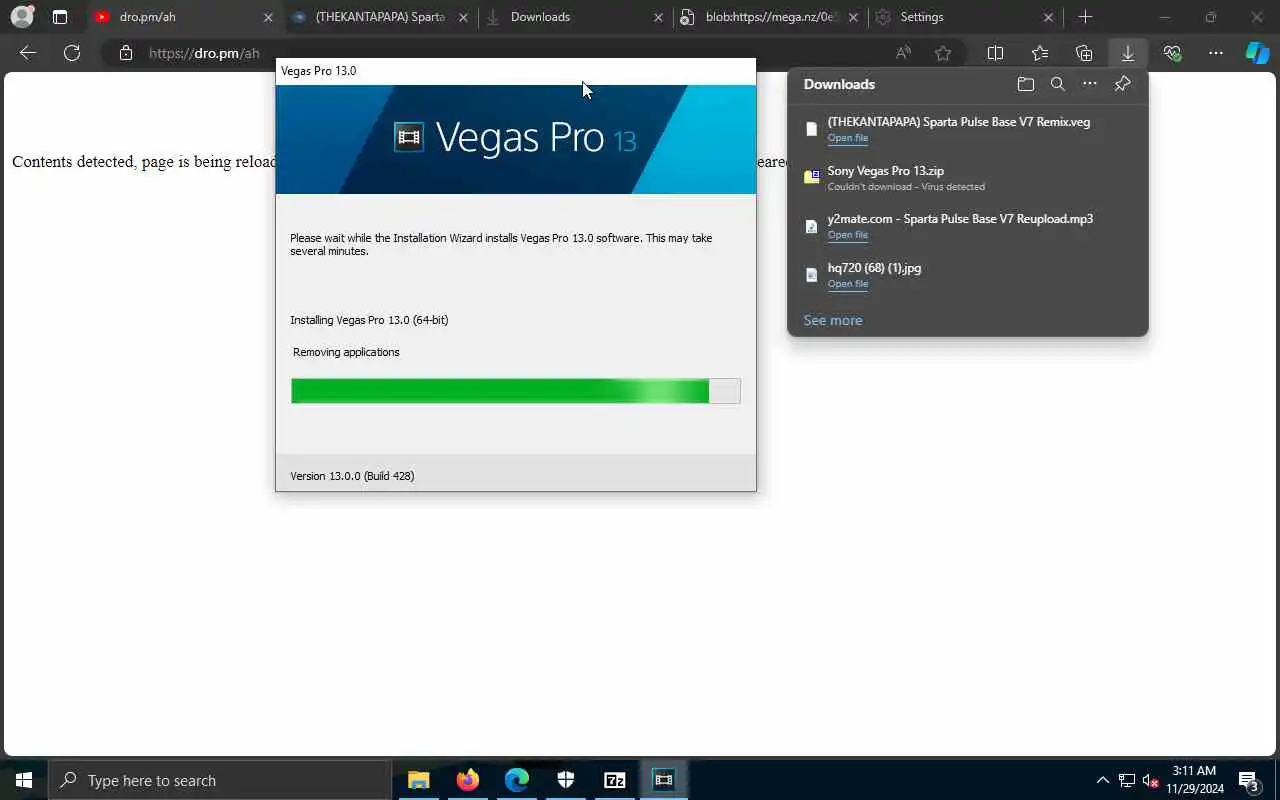
Task: Open Collections panel
Action: pyautogui.click(x=1084, y=53)
